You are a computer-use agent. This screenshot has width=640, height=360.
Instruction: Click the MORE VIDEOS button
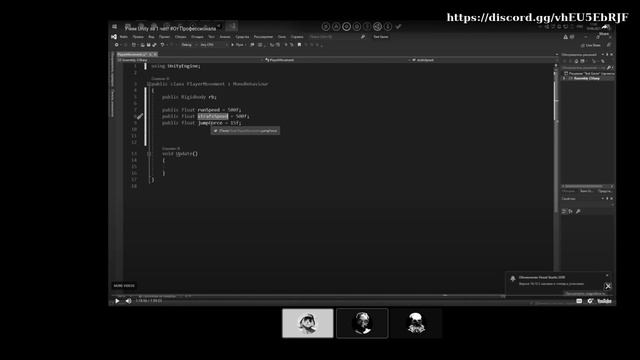point(124,286)
